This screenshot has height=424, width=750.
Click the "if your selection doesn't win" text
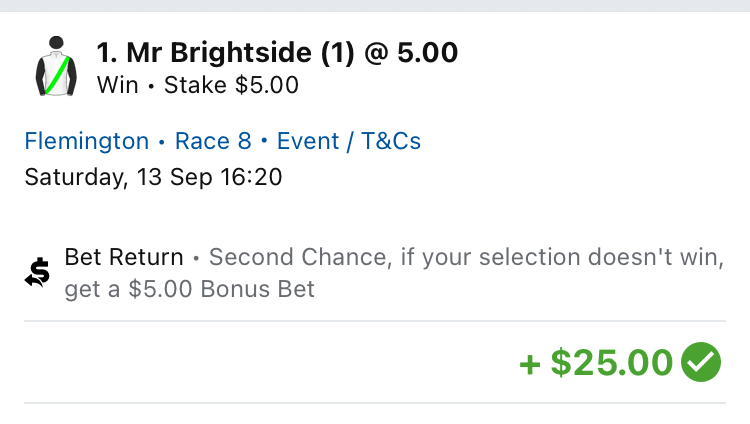560,257
